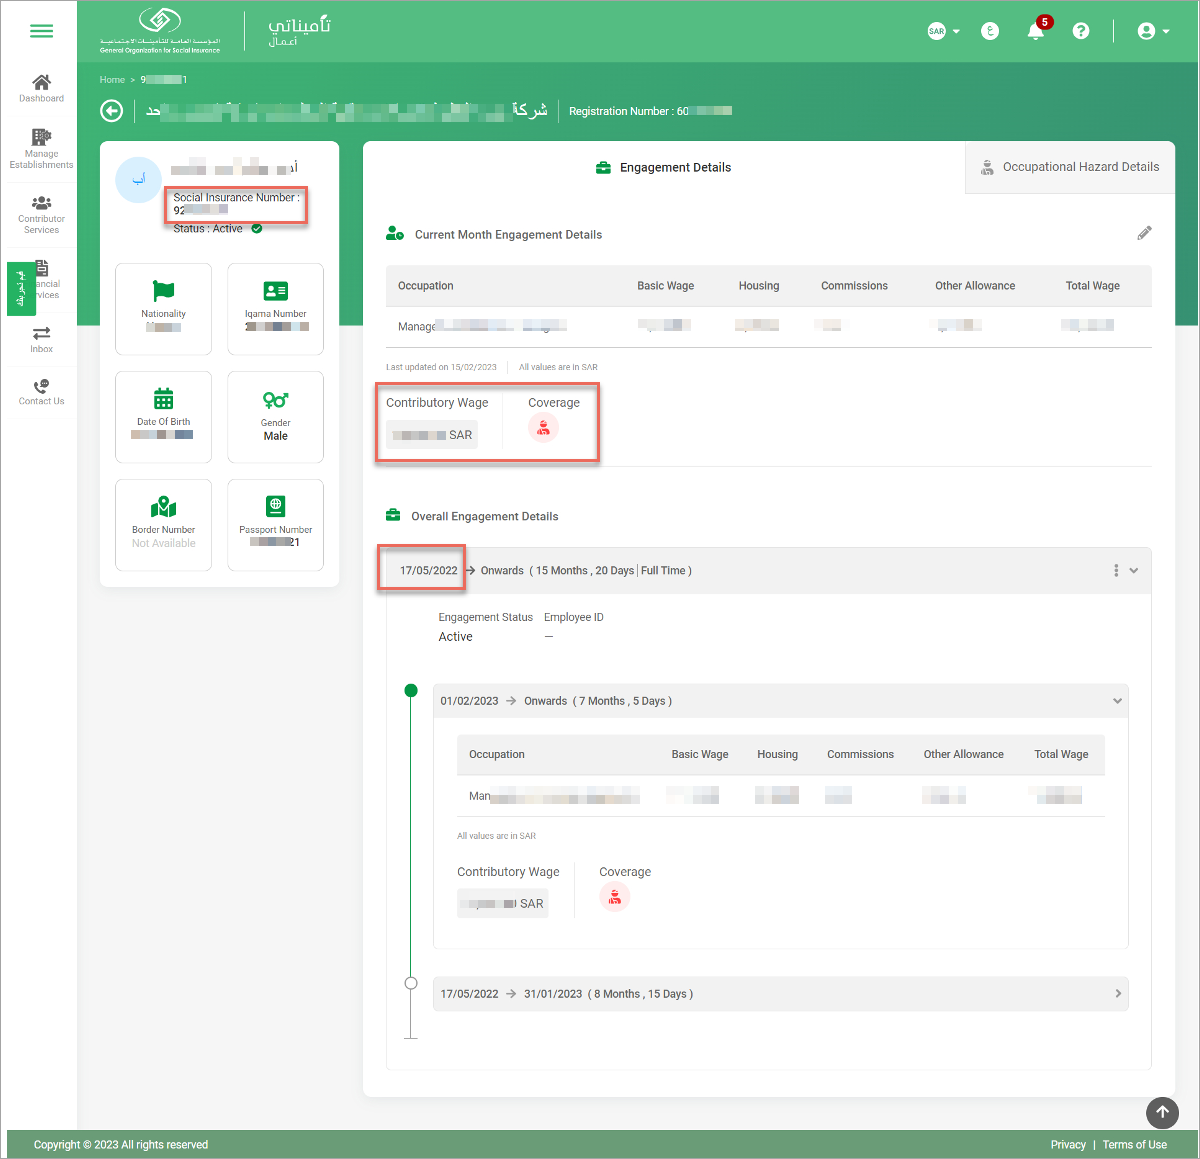Screen dimensions: 1200x1159
Task: Open the Privacy link in the footer
Action: click(x=1068, y=1144)
